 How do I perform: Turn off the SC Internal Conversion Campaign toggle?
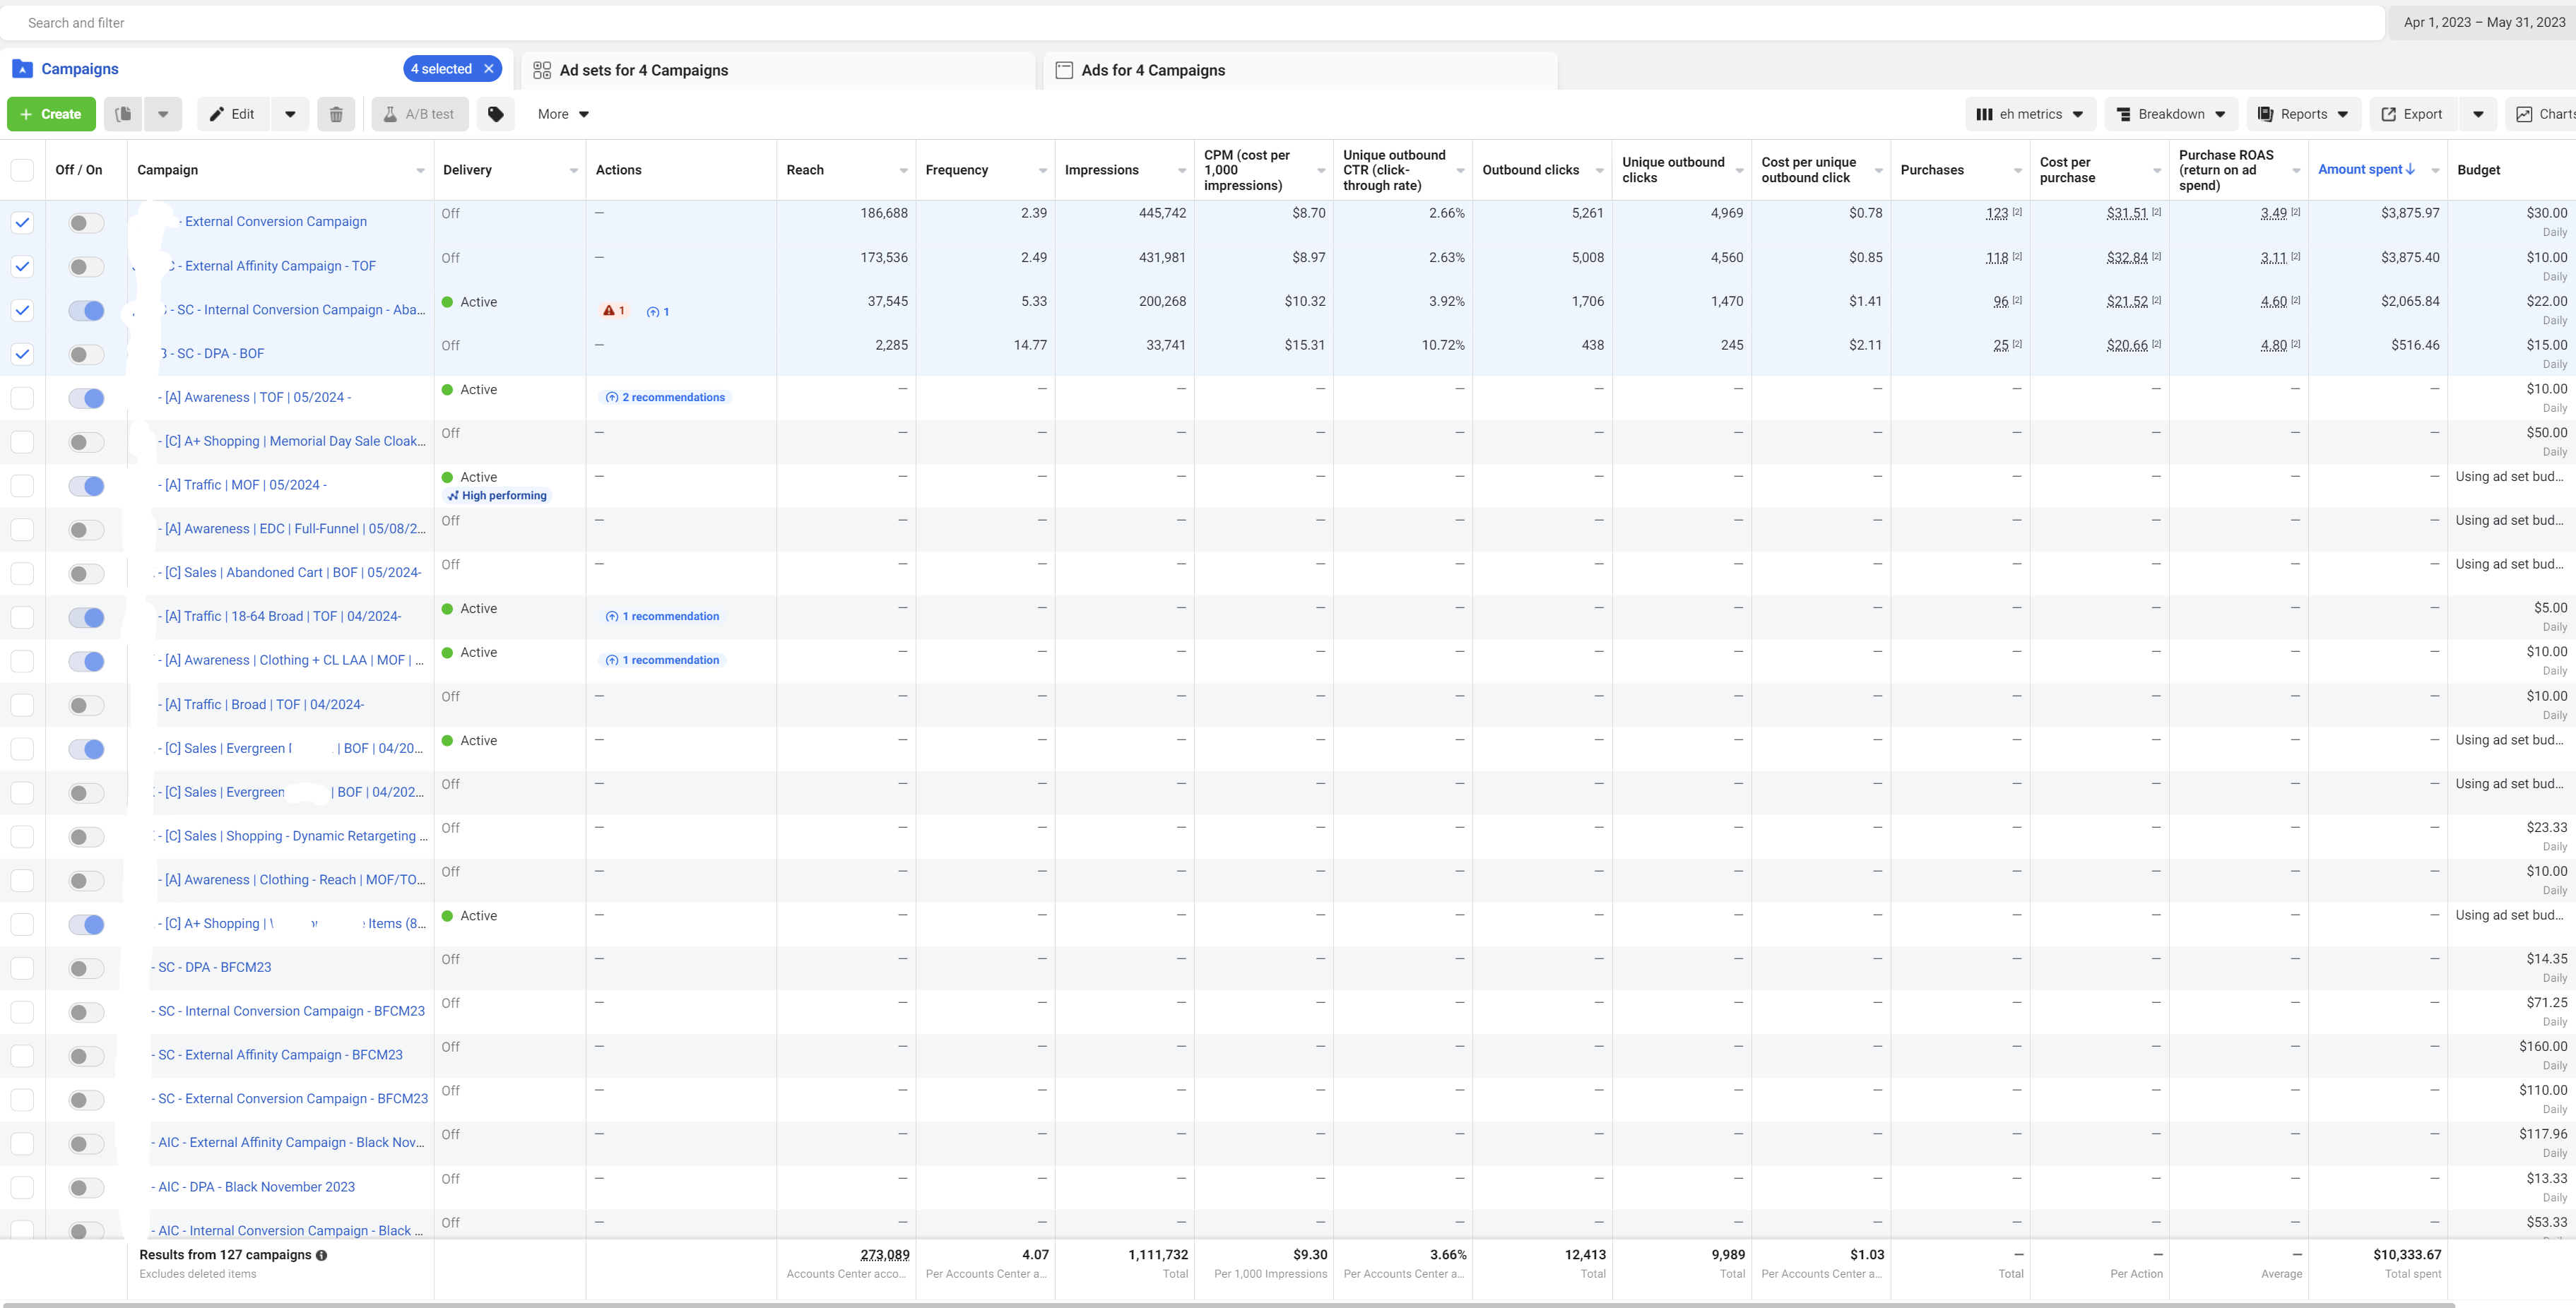pyautogui.click(x=86, y=310)
